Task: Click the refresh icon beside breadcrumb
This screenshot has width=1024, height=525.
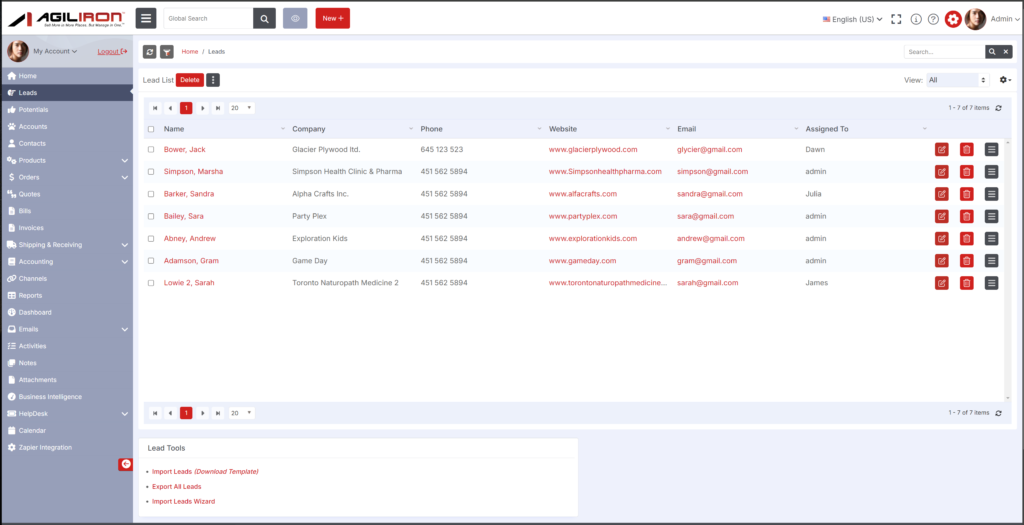Action: point(150,52)
